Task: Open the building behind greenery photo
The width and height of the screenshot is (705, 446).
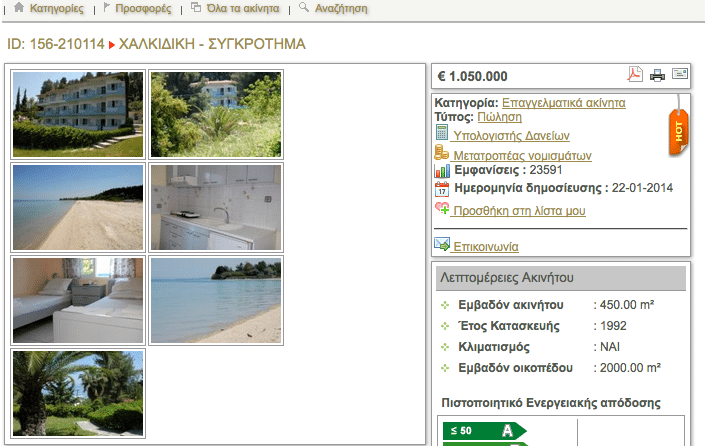Action: [216, 115]
